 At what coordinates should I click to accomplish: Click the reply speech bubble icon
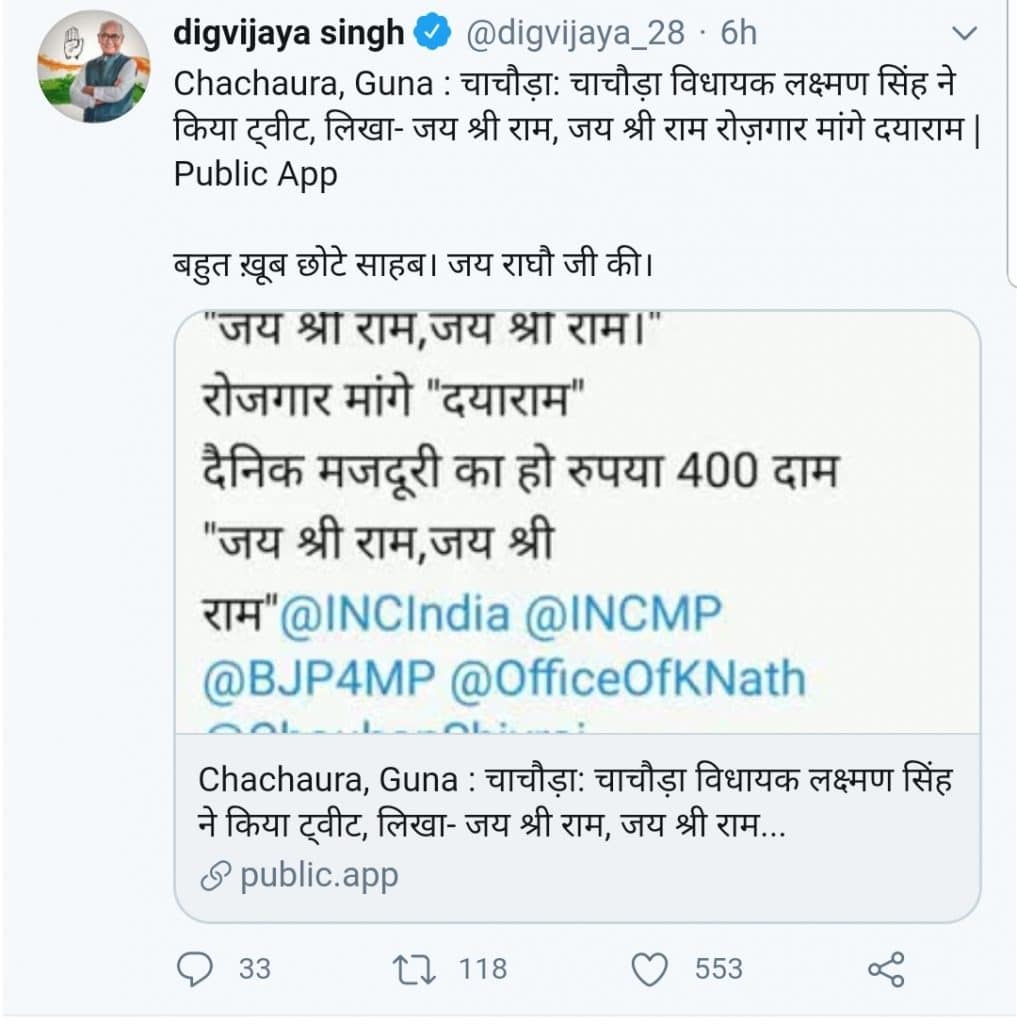point(196,968)
